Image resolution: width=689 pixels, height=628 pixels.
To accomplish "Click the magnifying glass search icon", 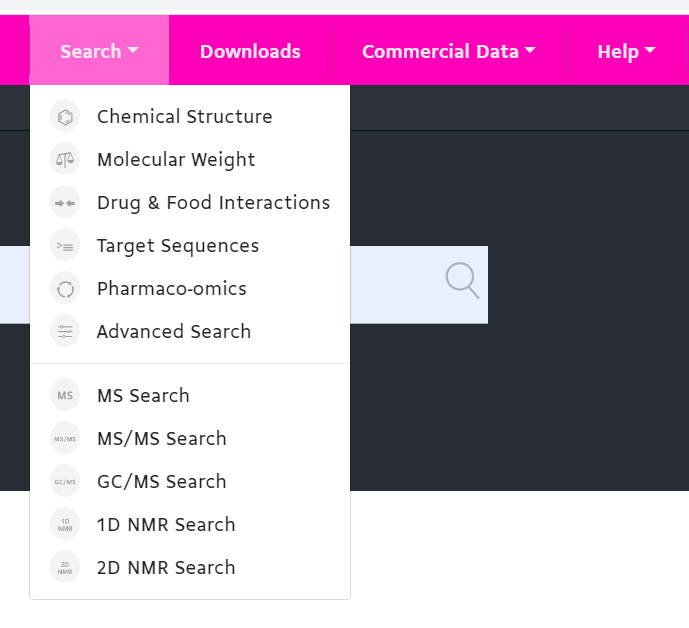I will point(461,281).
